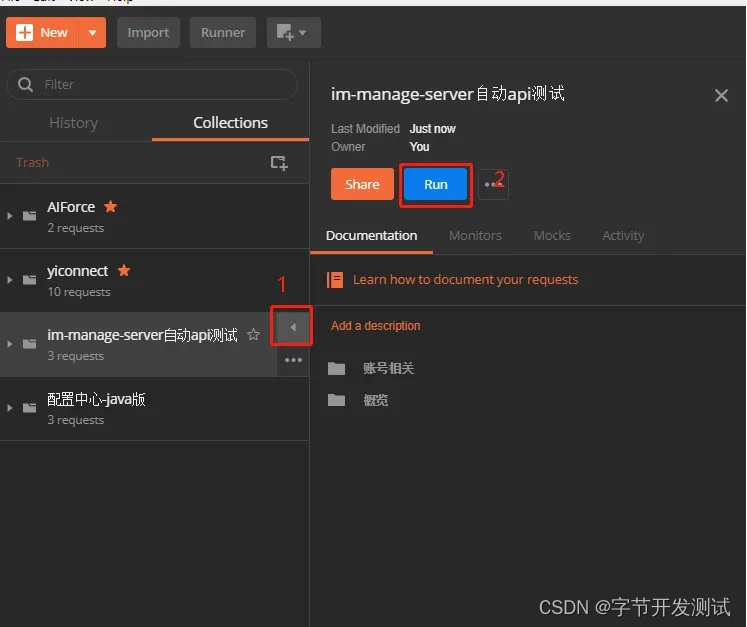Viewport: 747px width, 627px height.
Task: Select the Documentation tab
Action: 371,236
